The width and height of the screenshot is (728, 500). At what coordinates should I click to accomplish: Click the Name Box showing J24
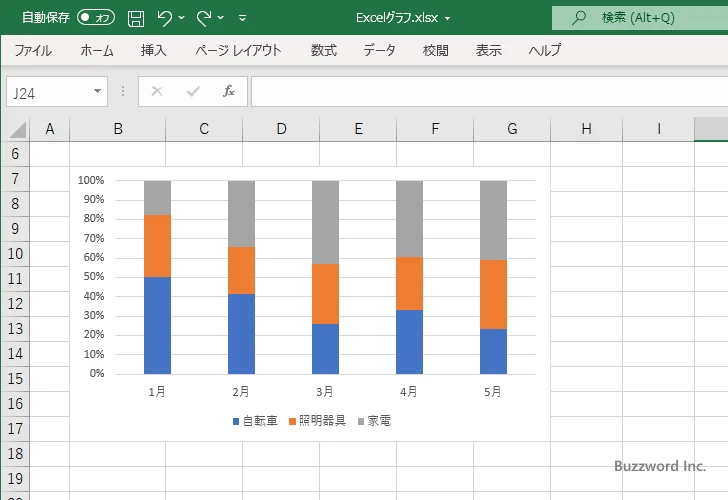pyautogui.click(x=49, y=92)
